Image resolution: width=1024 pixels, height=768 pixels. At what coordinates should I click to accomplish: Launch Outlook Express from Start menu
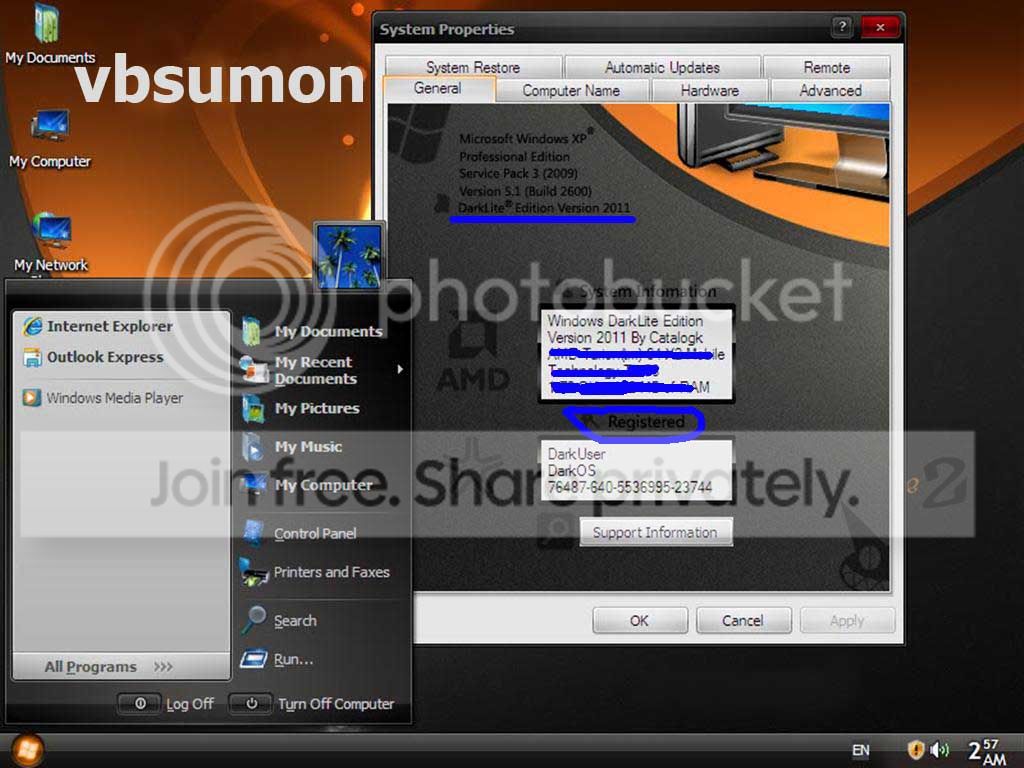[93, 357]
